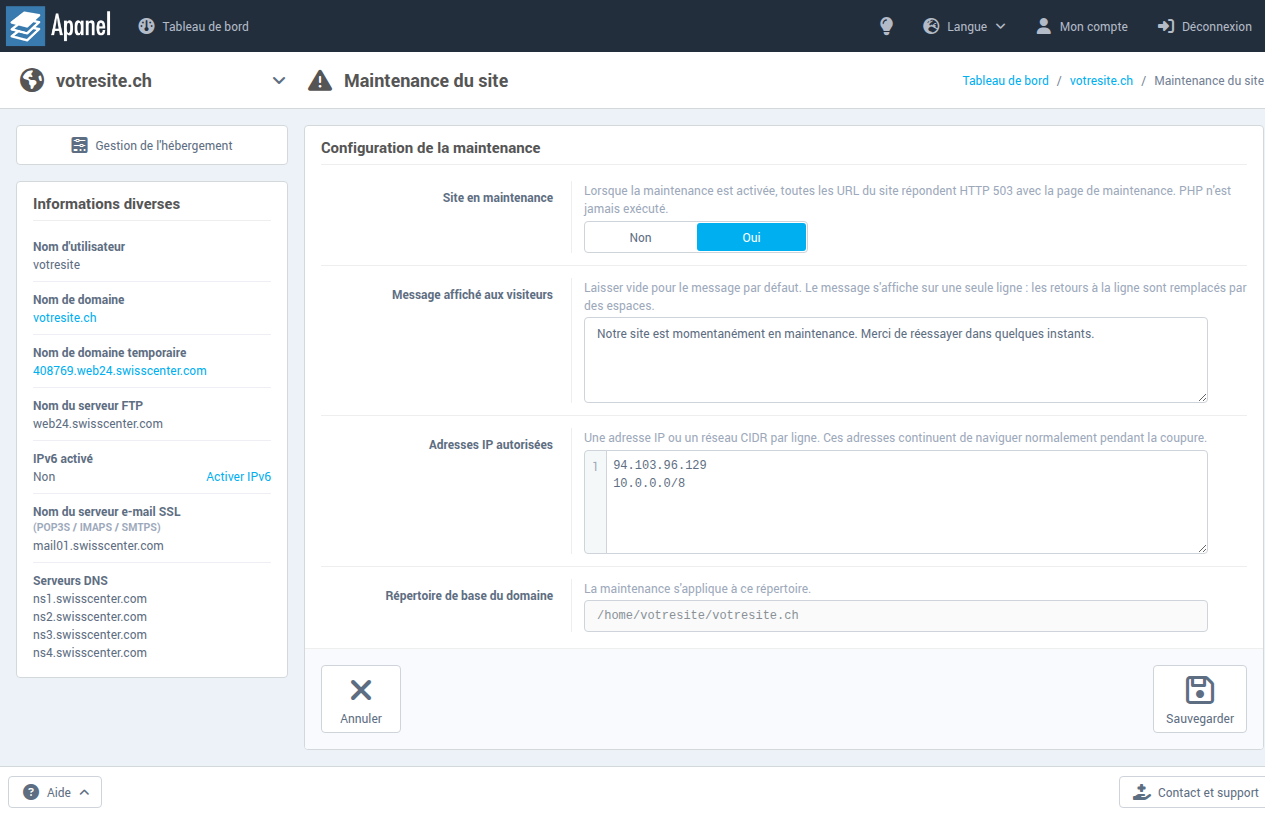Click the support hand icon
Viewport: 1265px width, 816px height.
click(1141, 792)
